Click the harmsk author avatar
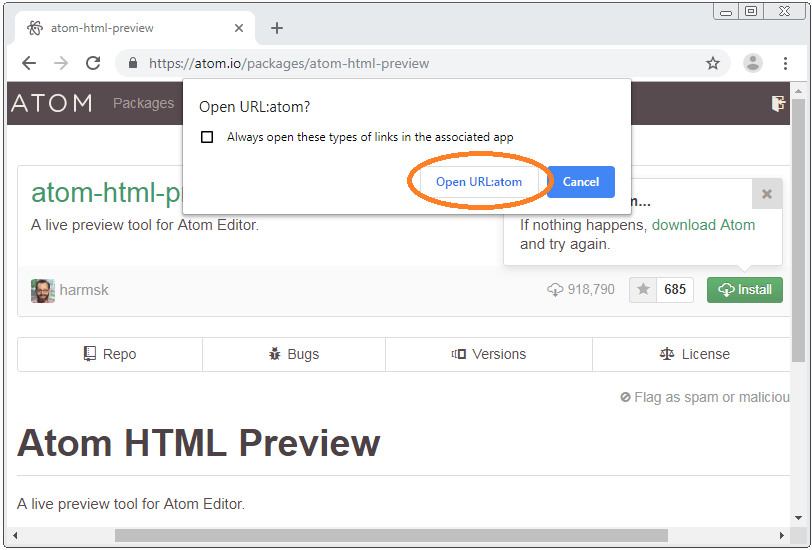The width and height of the screenshot is (812, 550). tap(42, 291)
